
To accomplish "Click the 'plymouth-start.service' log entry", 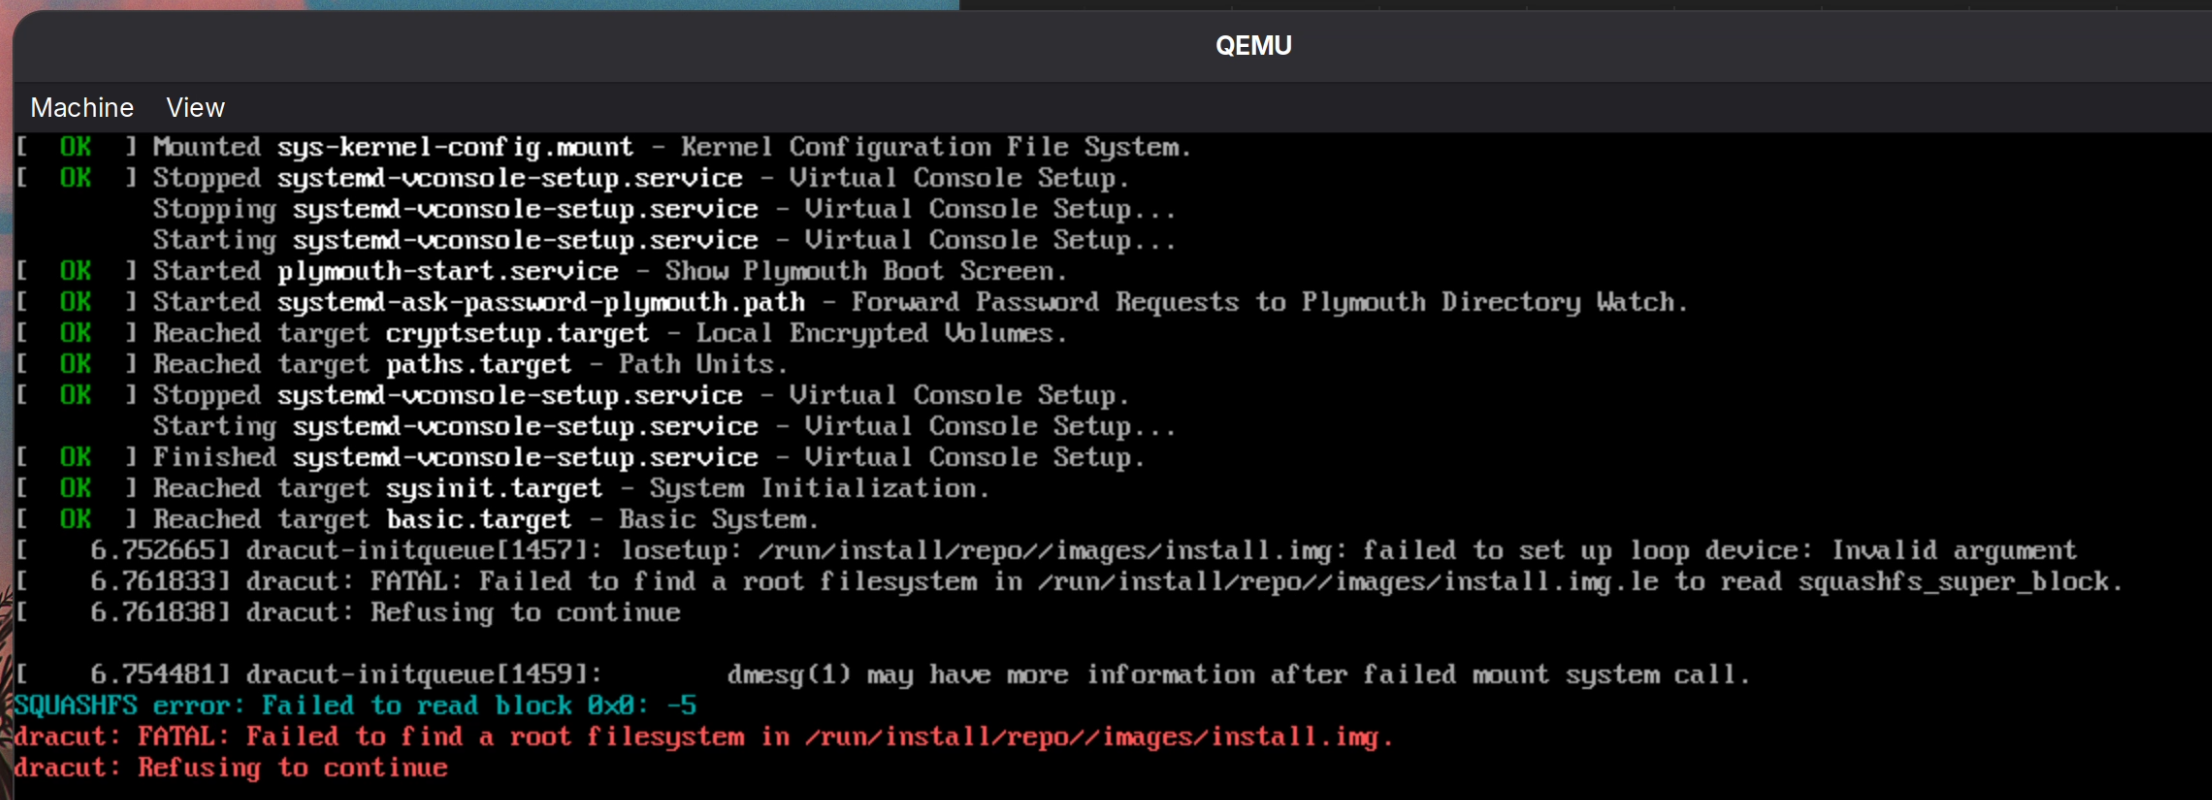I will point(447,271).
